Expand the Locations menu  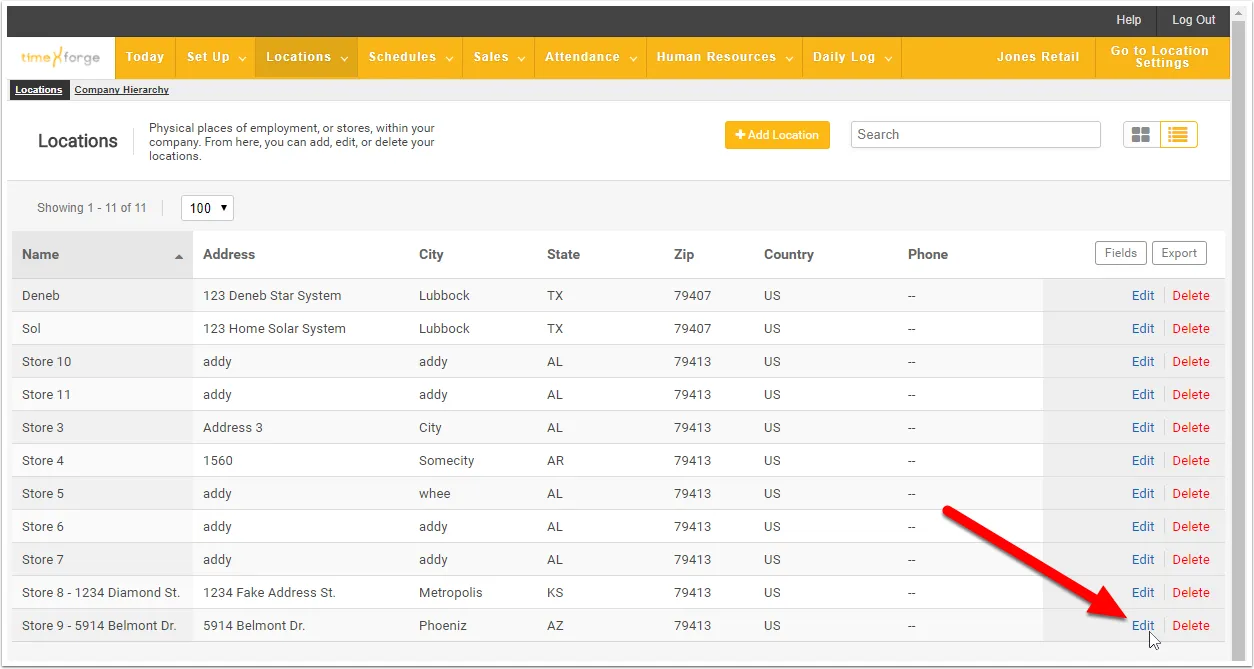[306, 57]
